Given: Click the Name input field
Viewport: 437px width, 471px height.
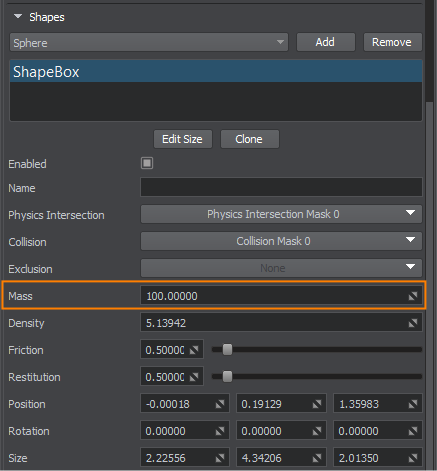Looking at the screenshot, I should click(x=281, y=187).
